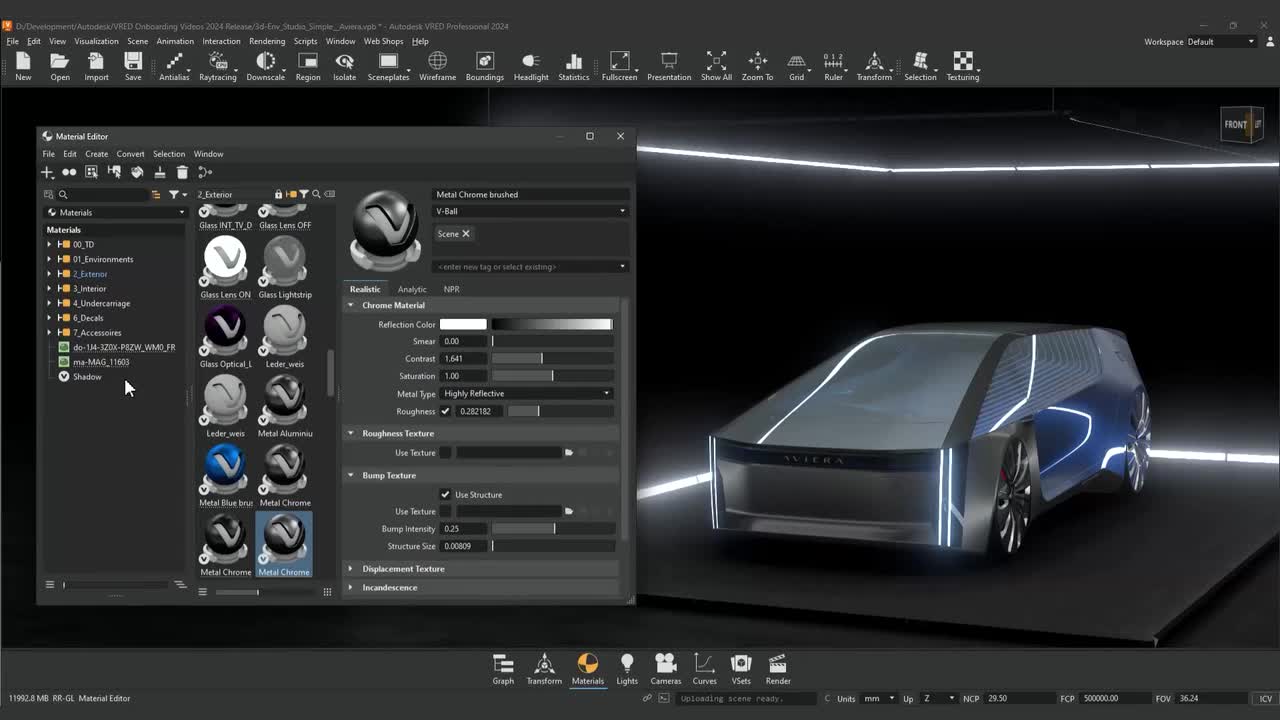Show Boundings in the viewport

pyautogui.click(x=485, y=66)
